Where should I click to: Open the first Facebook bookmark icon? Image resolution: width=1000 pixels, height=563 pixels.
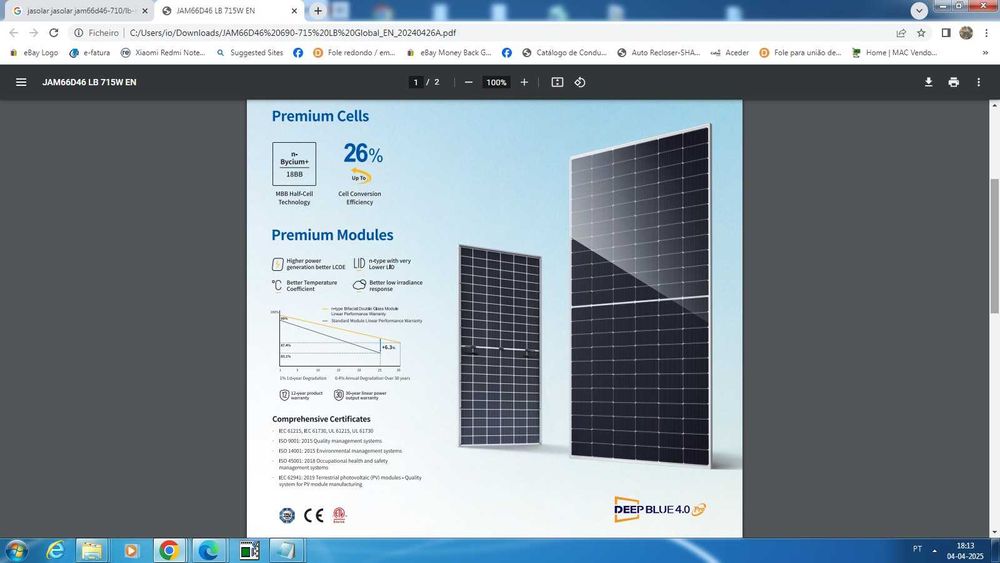point(298,52)
